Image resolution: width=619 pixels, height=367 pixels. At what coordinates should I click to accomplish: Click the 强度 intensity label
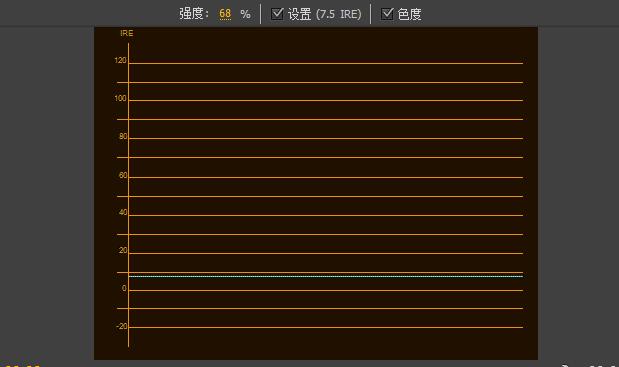[194, 14]
